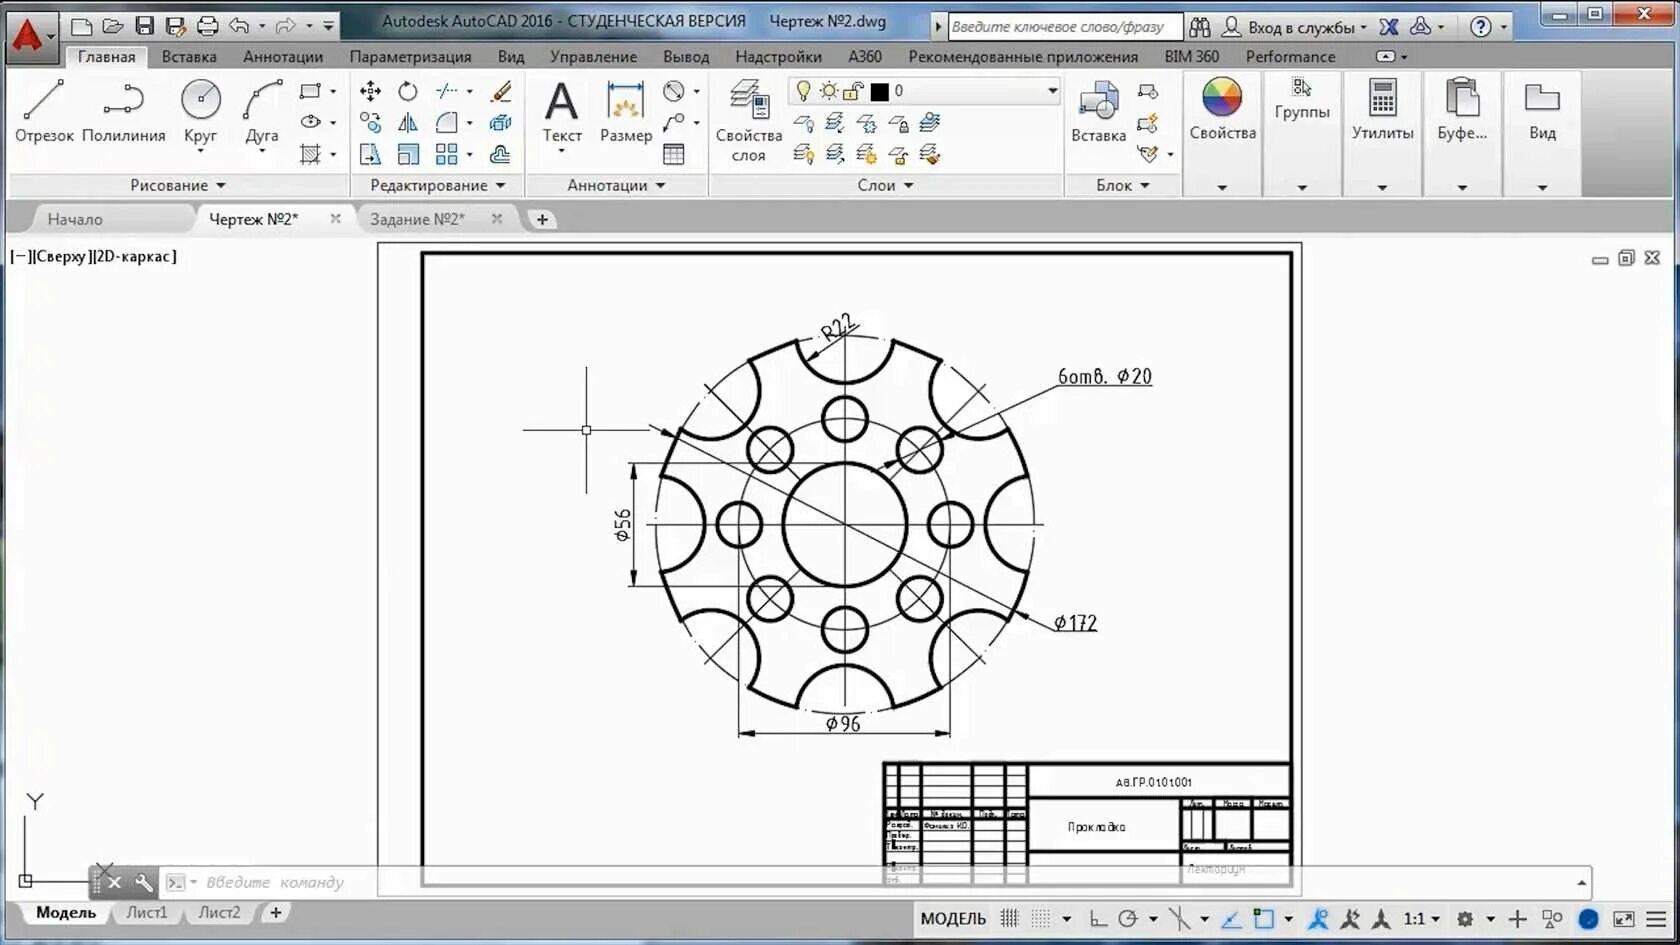Open the Буфер clipboard panel
Screen dimensions: 1680x945
tap(1462, 110)
